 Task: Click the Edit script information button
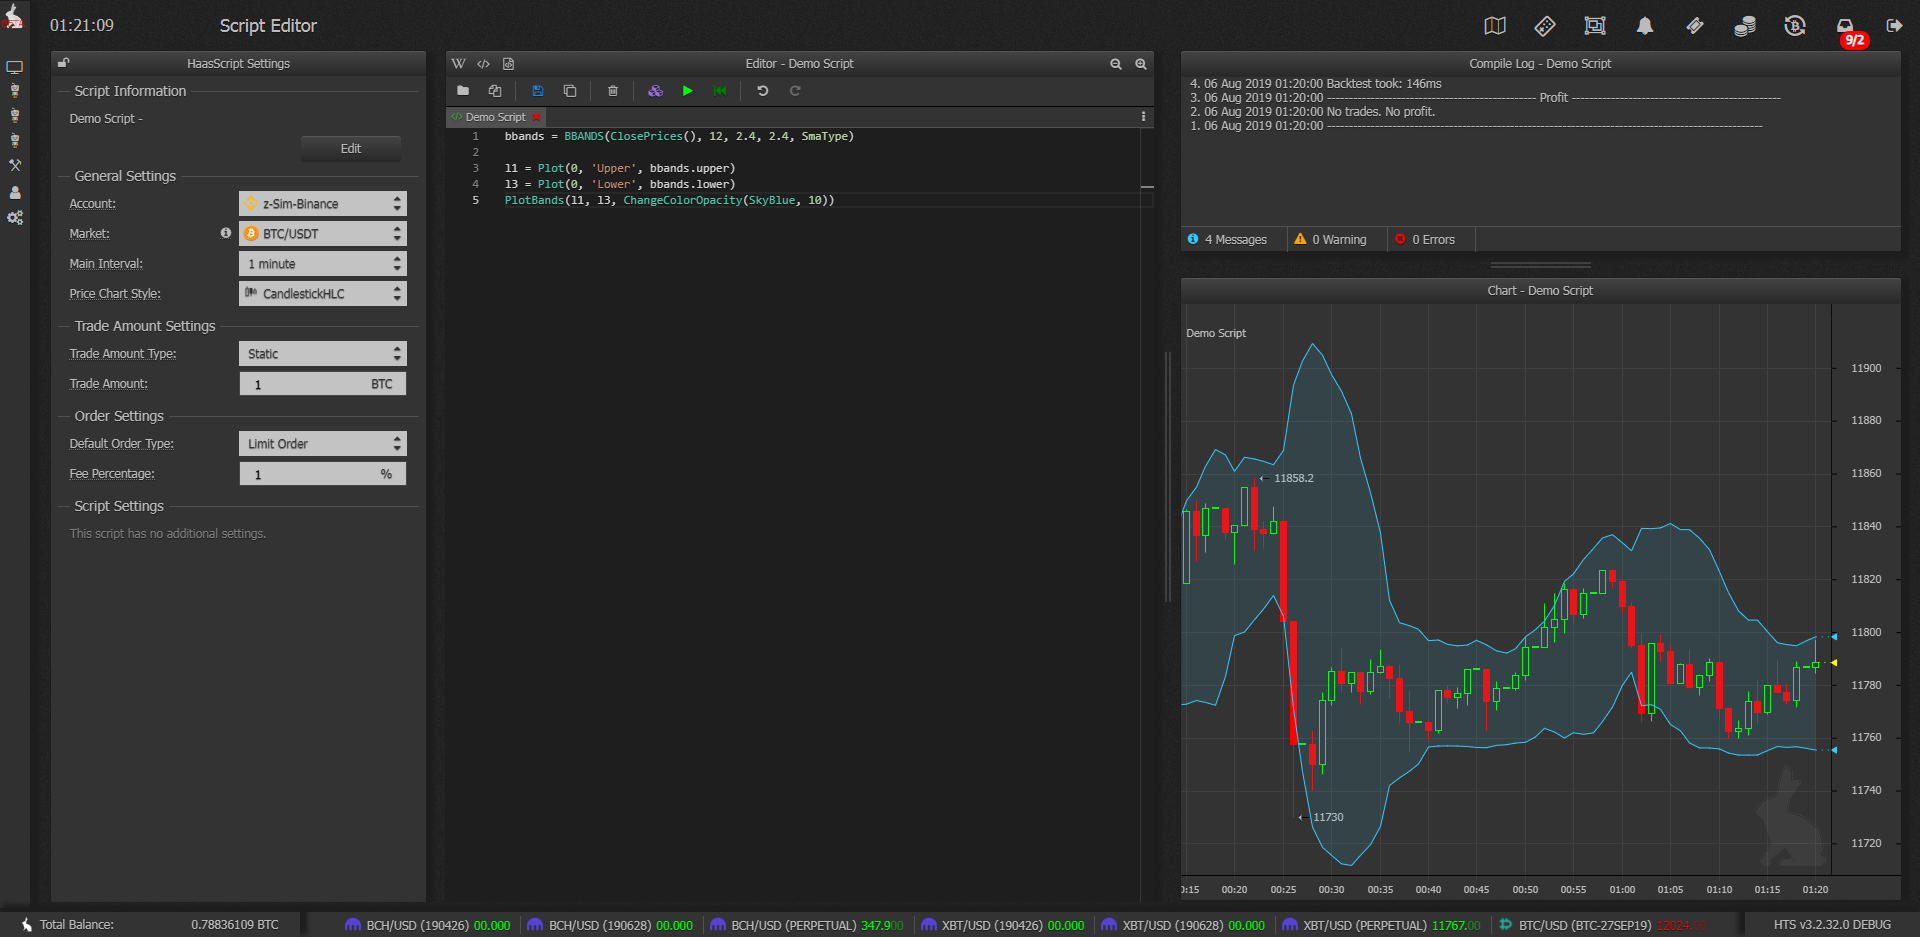pos(351,148)
